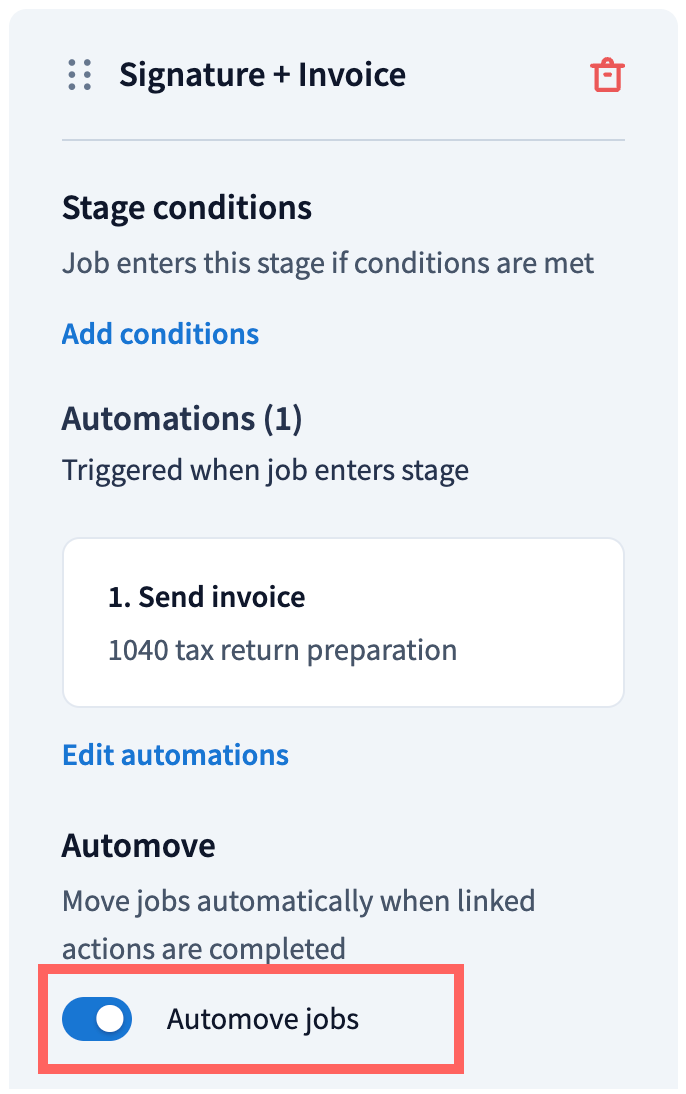Click the text about conditions being met
The image size is (686, 1094).
tap(328, 264)
